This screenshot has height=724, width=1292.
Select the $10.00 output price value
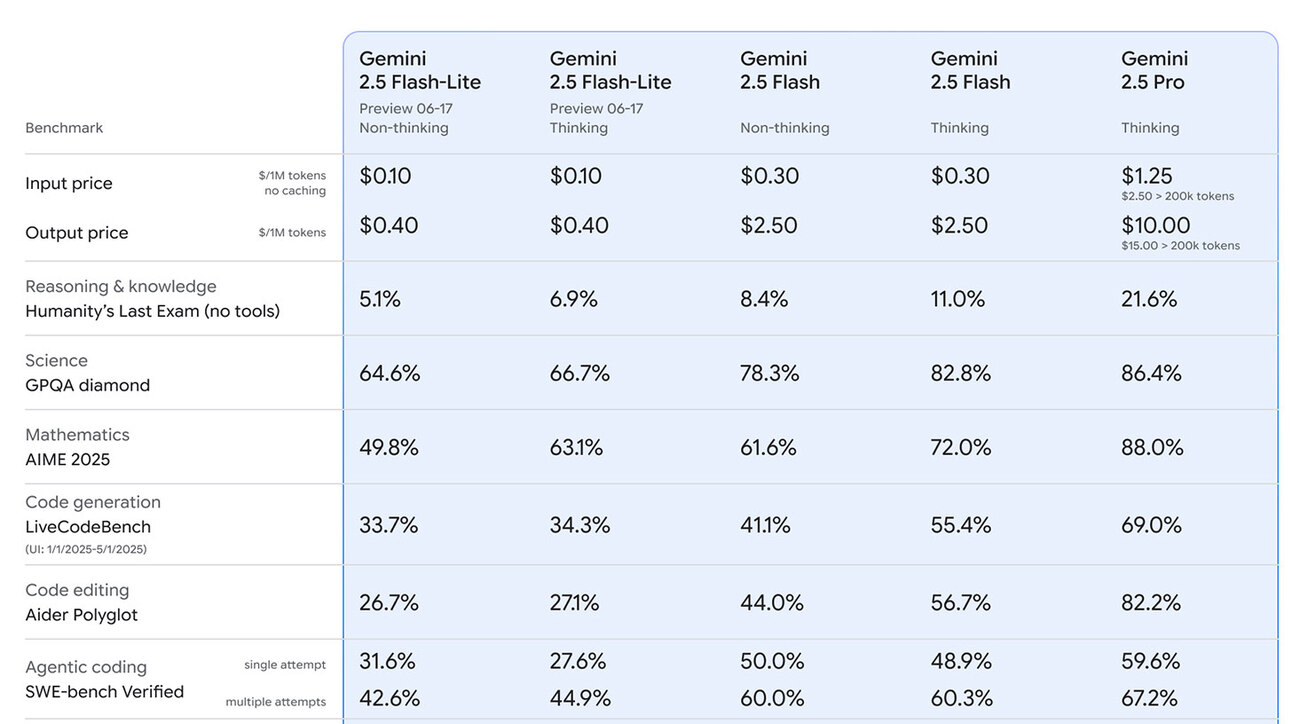click(1156, 225)
